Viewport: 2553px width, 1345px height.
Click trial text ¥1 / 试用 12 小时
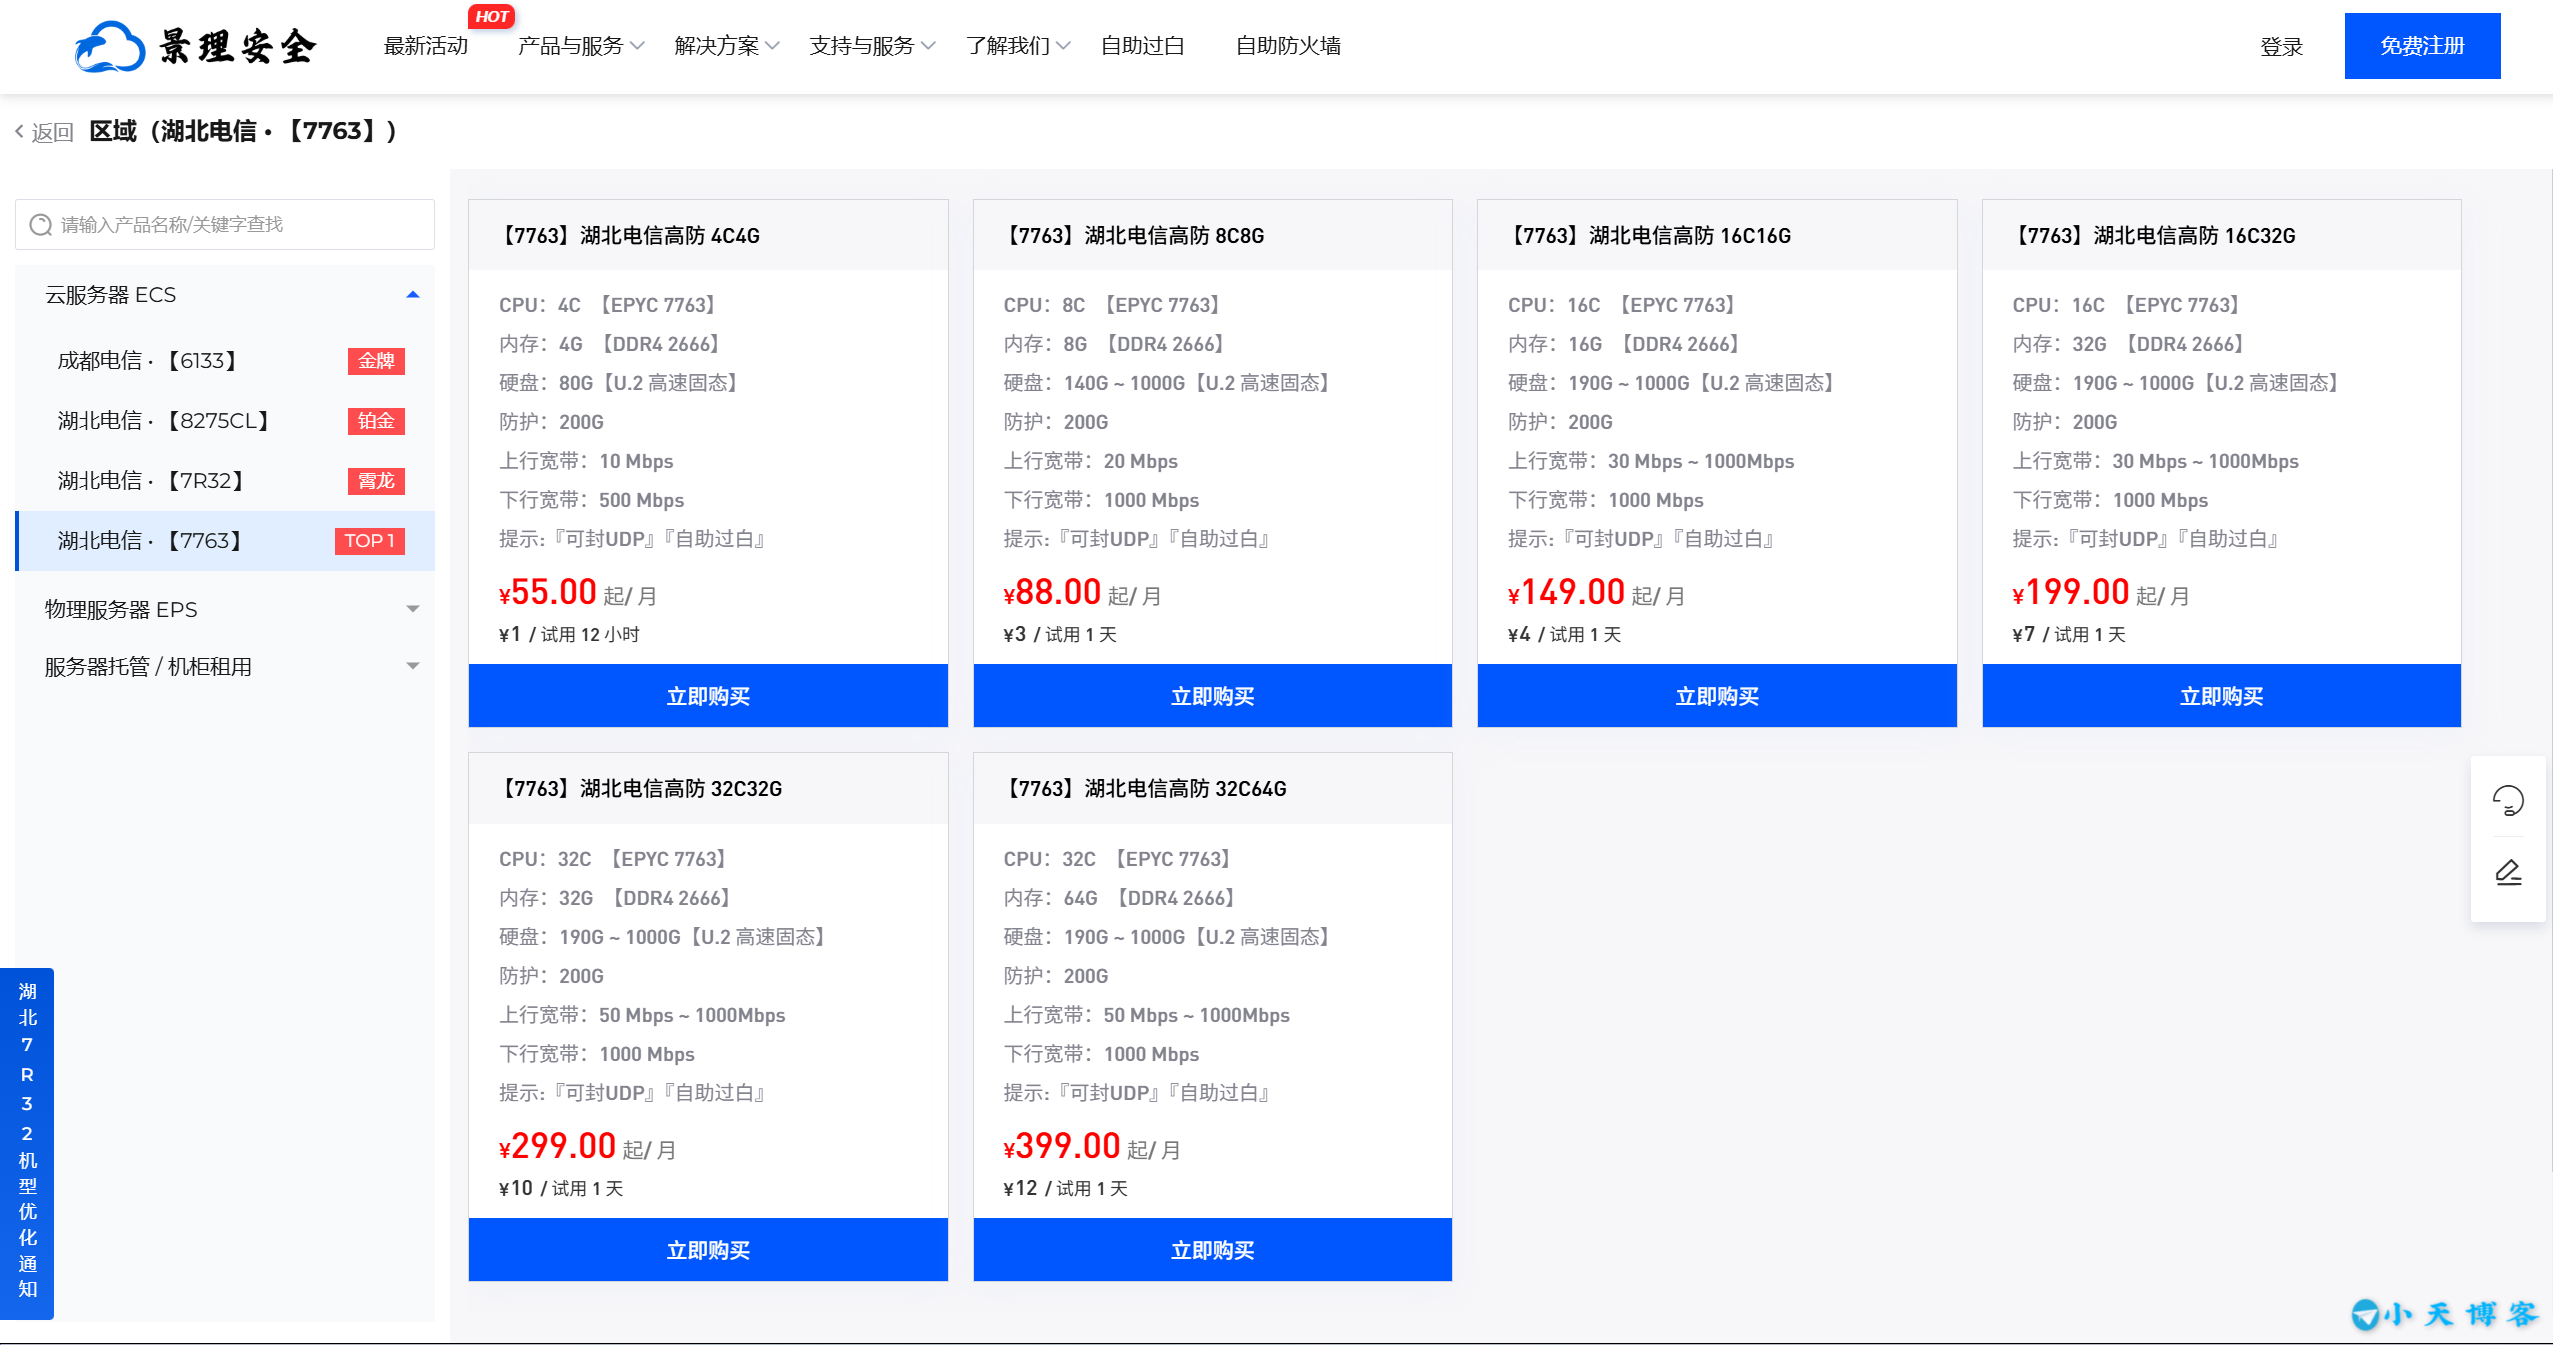(569, 635)
